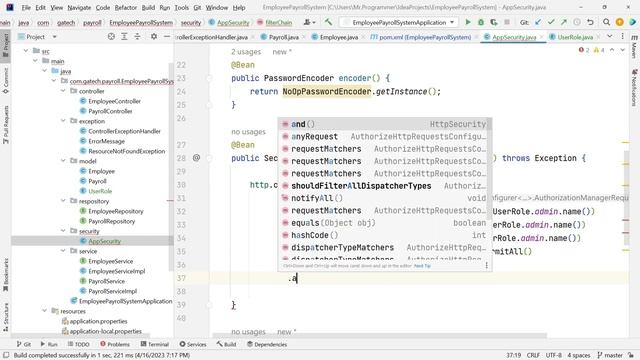
Task: Collapse the resources folder
Action: point(44,311)
